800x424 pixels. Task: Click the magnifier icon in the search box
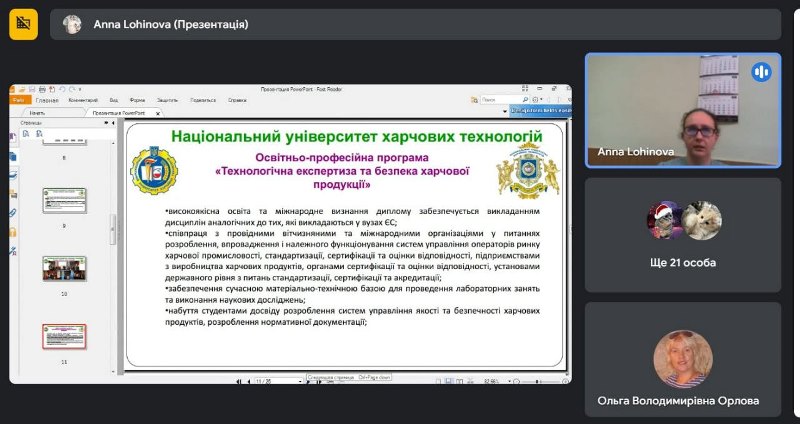pyautogui.click(x=525, y=100)
